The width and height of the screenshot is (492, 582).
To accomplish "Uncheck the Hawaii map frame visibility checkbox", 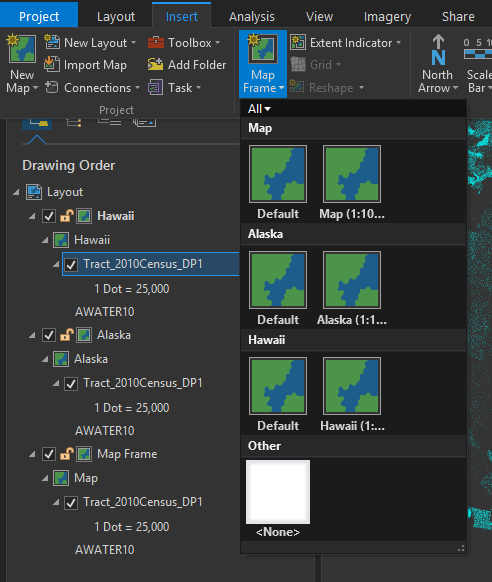I will [49, 216].
